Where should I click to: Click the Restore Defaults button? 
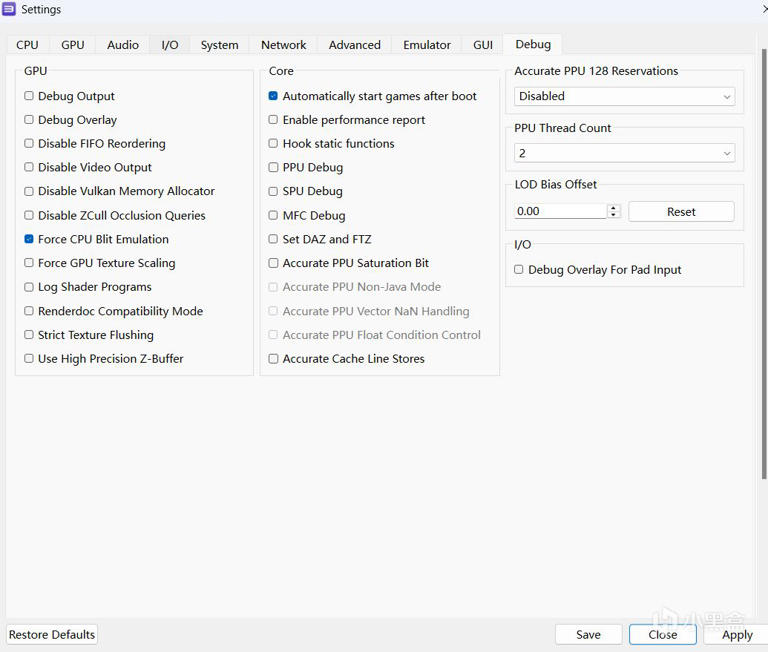(x=52, y=635)
